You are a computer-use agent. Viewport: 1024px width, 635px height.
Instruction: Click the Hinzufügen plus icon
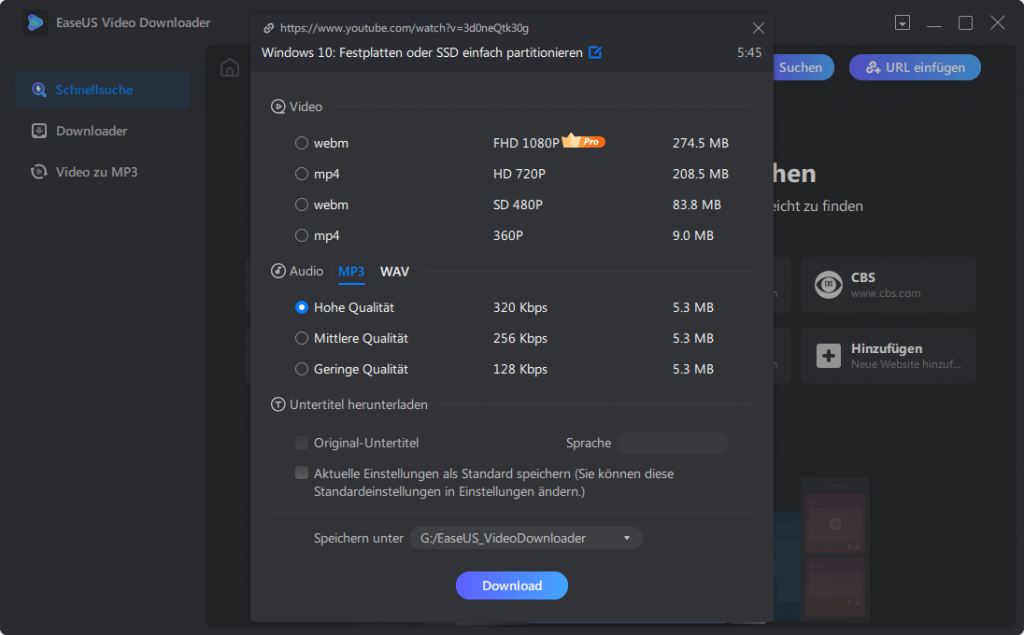coord(827,355)
